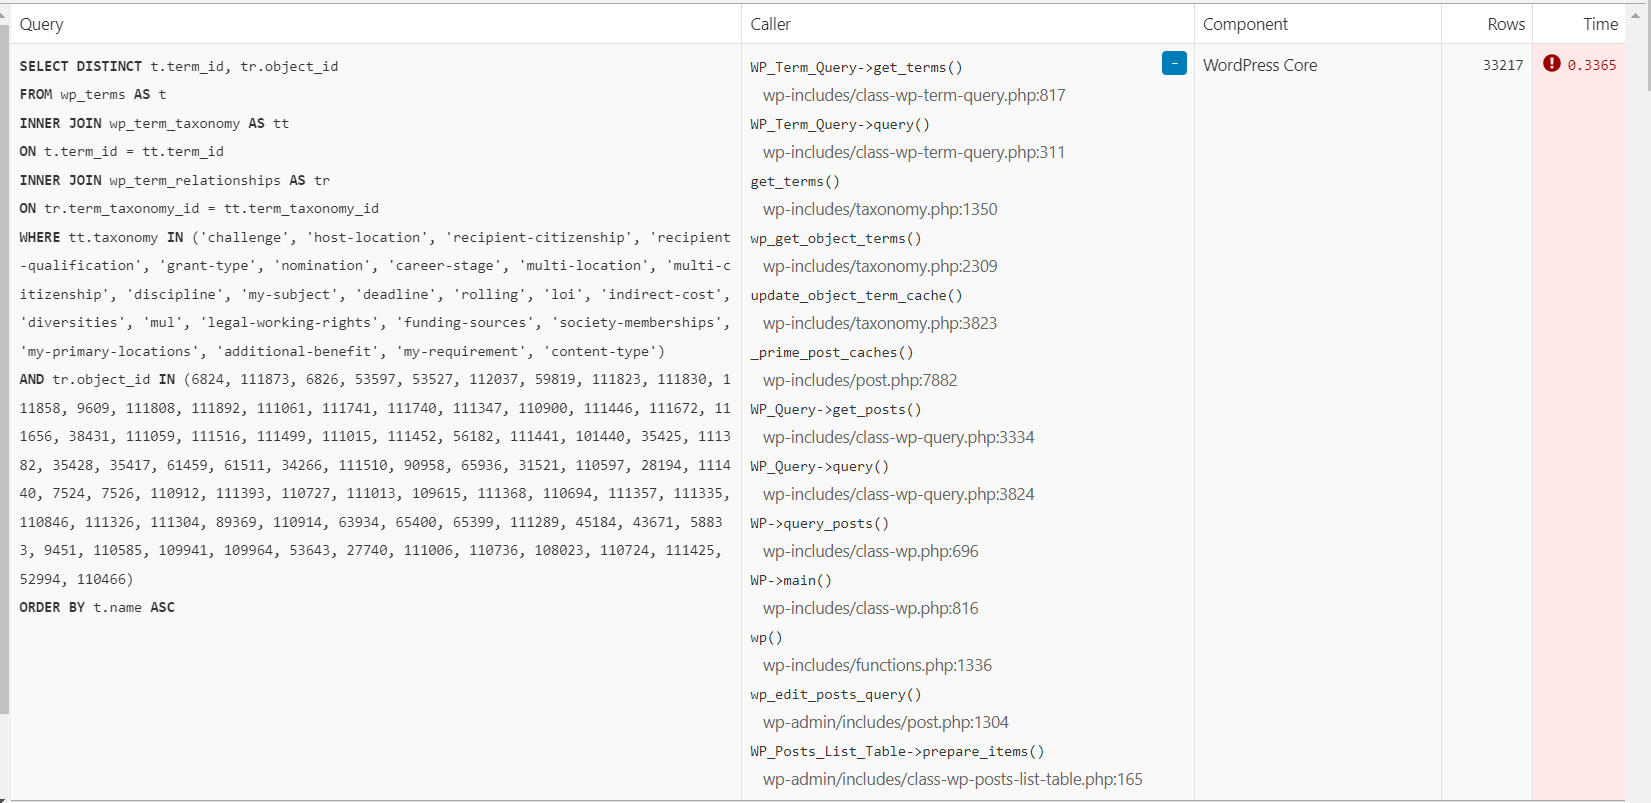The image size is (1651, 803).
Task: Sort by the Query column header
Action: [x=41, y=24]
